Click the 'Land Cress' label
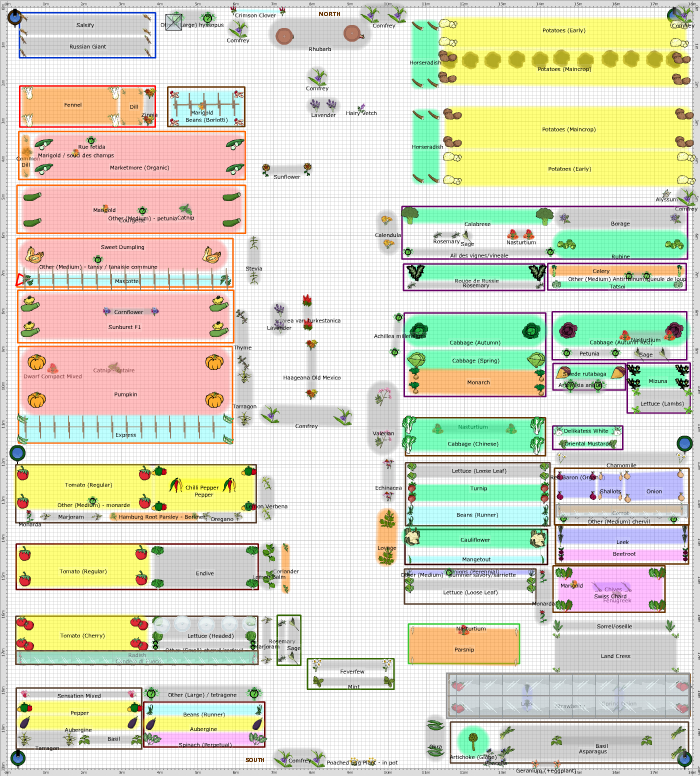 pos(615,656)
